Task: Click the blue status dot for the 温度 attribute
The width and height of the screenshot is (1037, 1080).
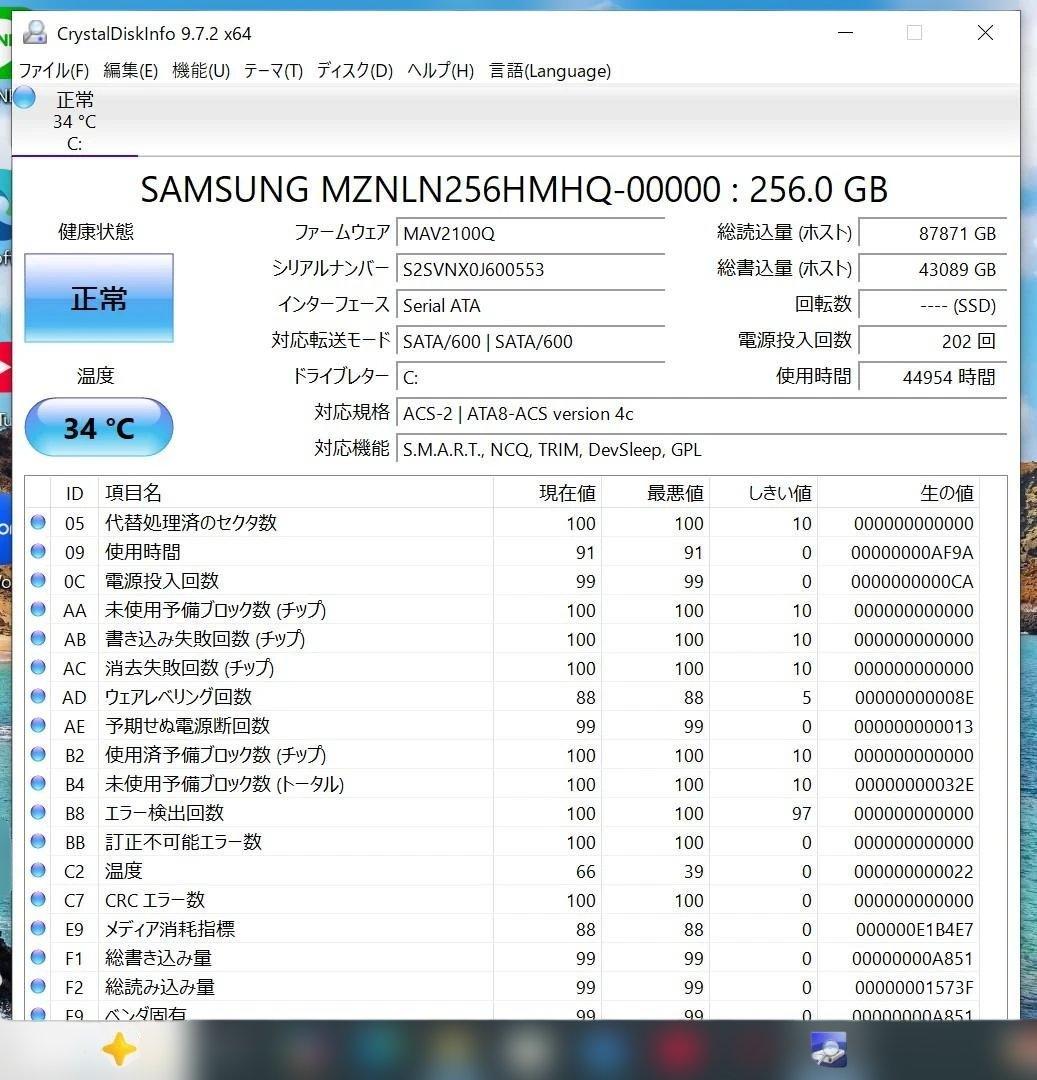Action: point(39,871)
